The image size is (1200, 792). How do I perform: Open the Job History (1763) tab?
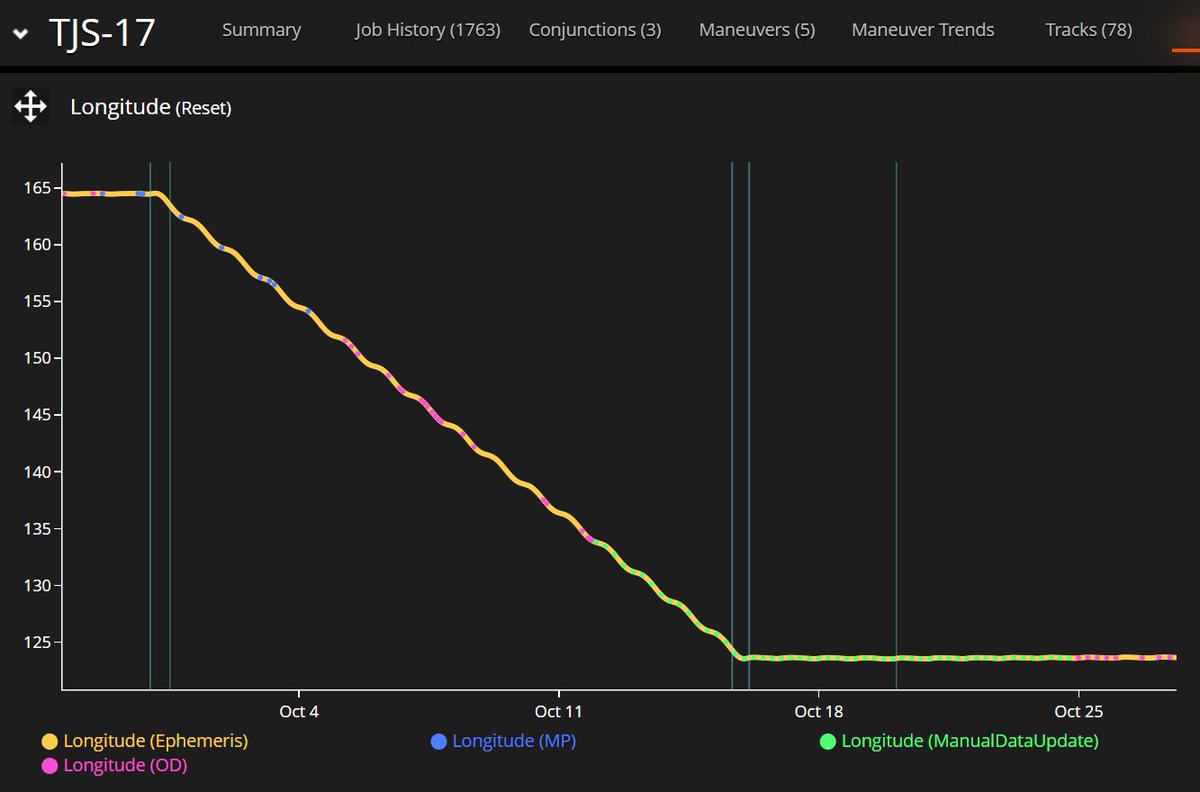click(428, 30)
